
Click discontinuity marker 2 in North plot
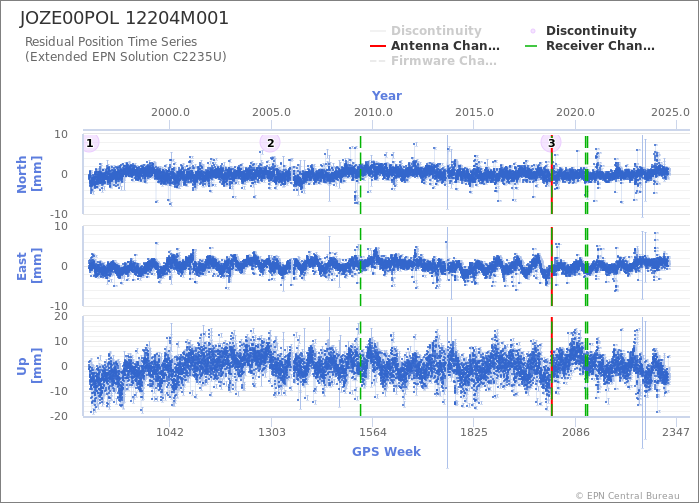tap(270, 143)
